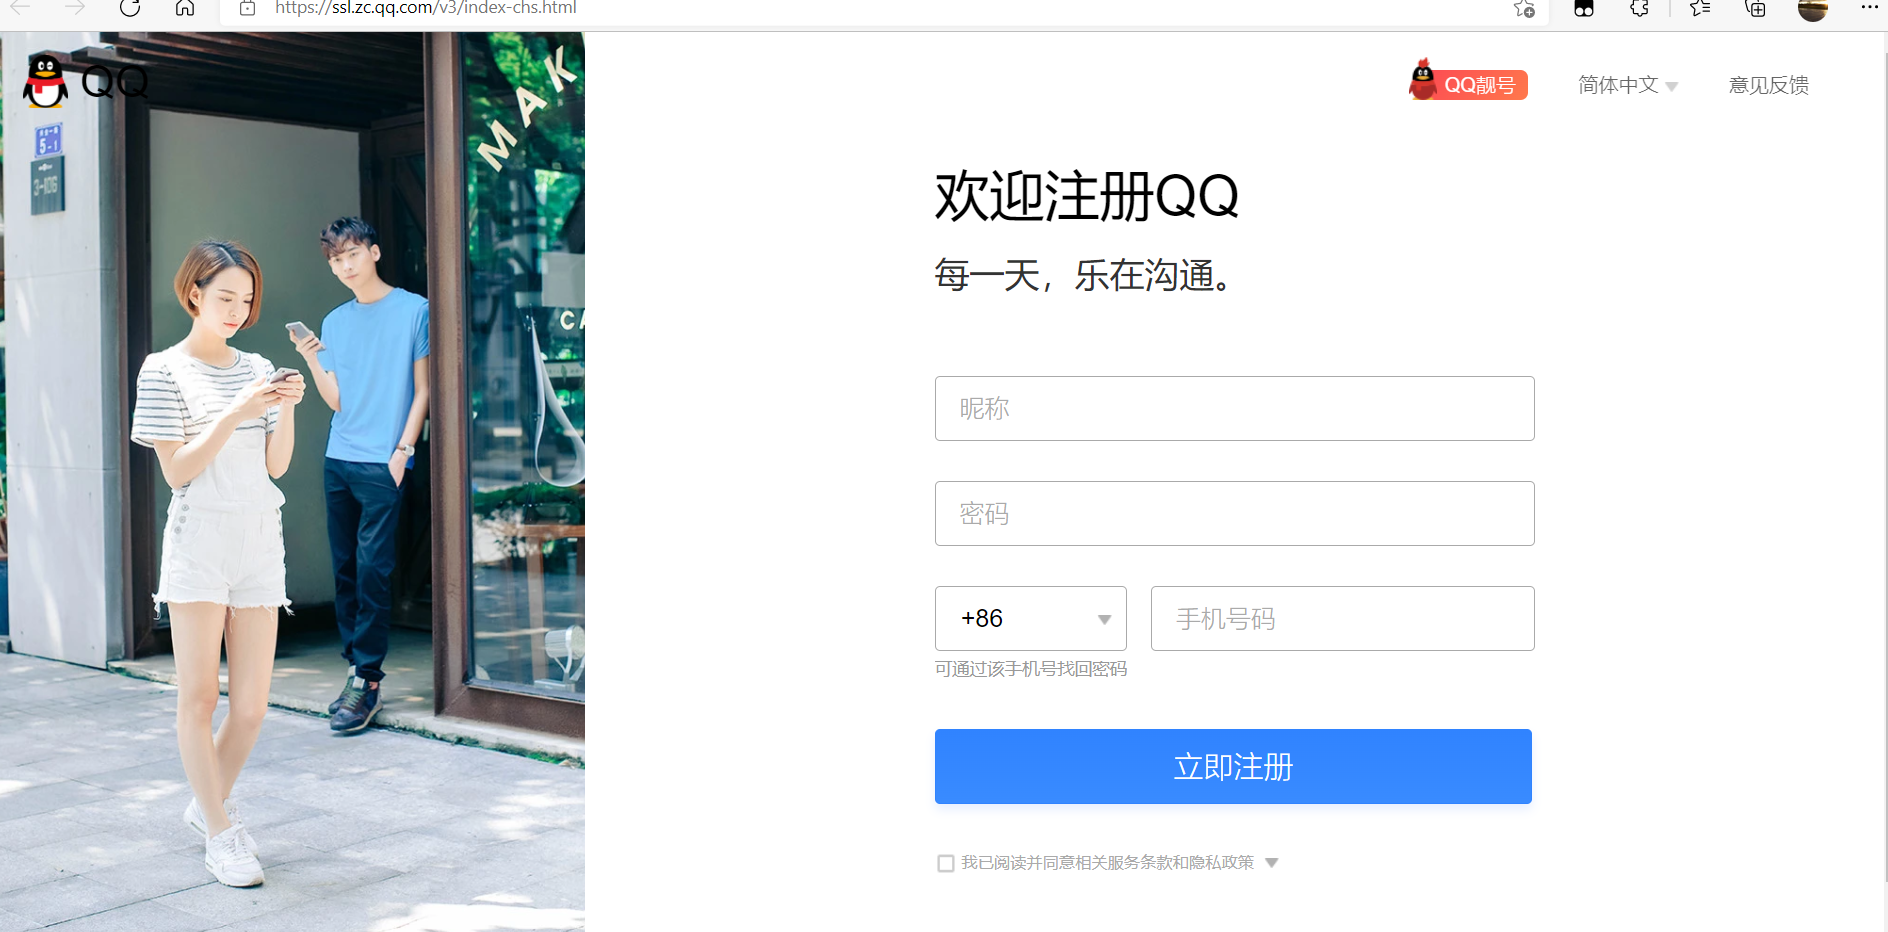Focus the 手机号码 phone number field
This screenshot has width=1888, height=932.
[1343, 618]
